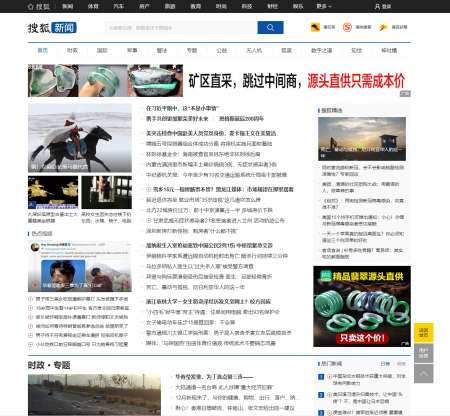This screenshot has height=416, width=450.
Task: Select the 国际 tab in news navigation
Action: [x=102, y=50]
